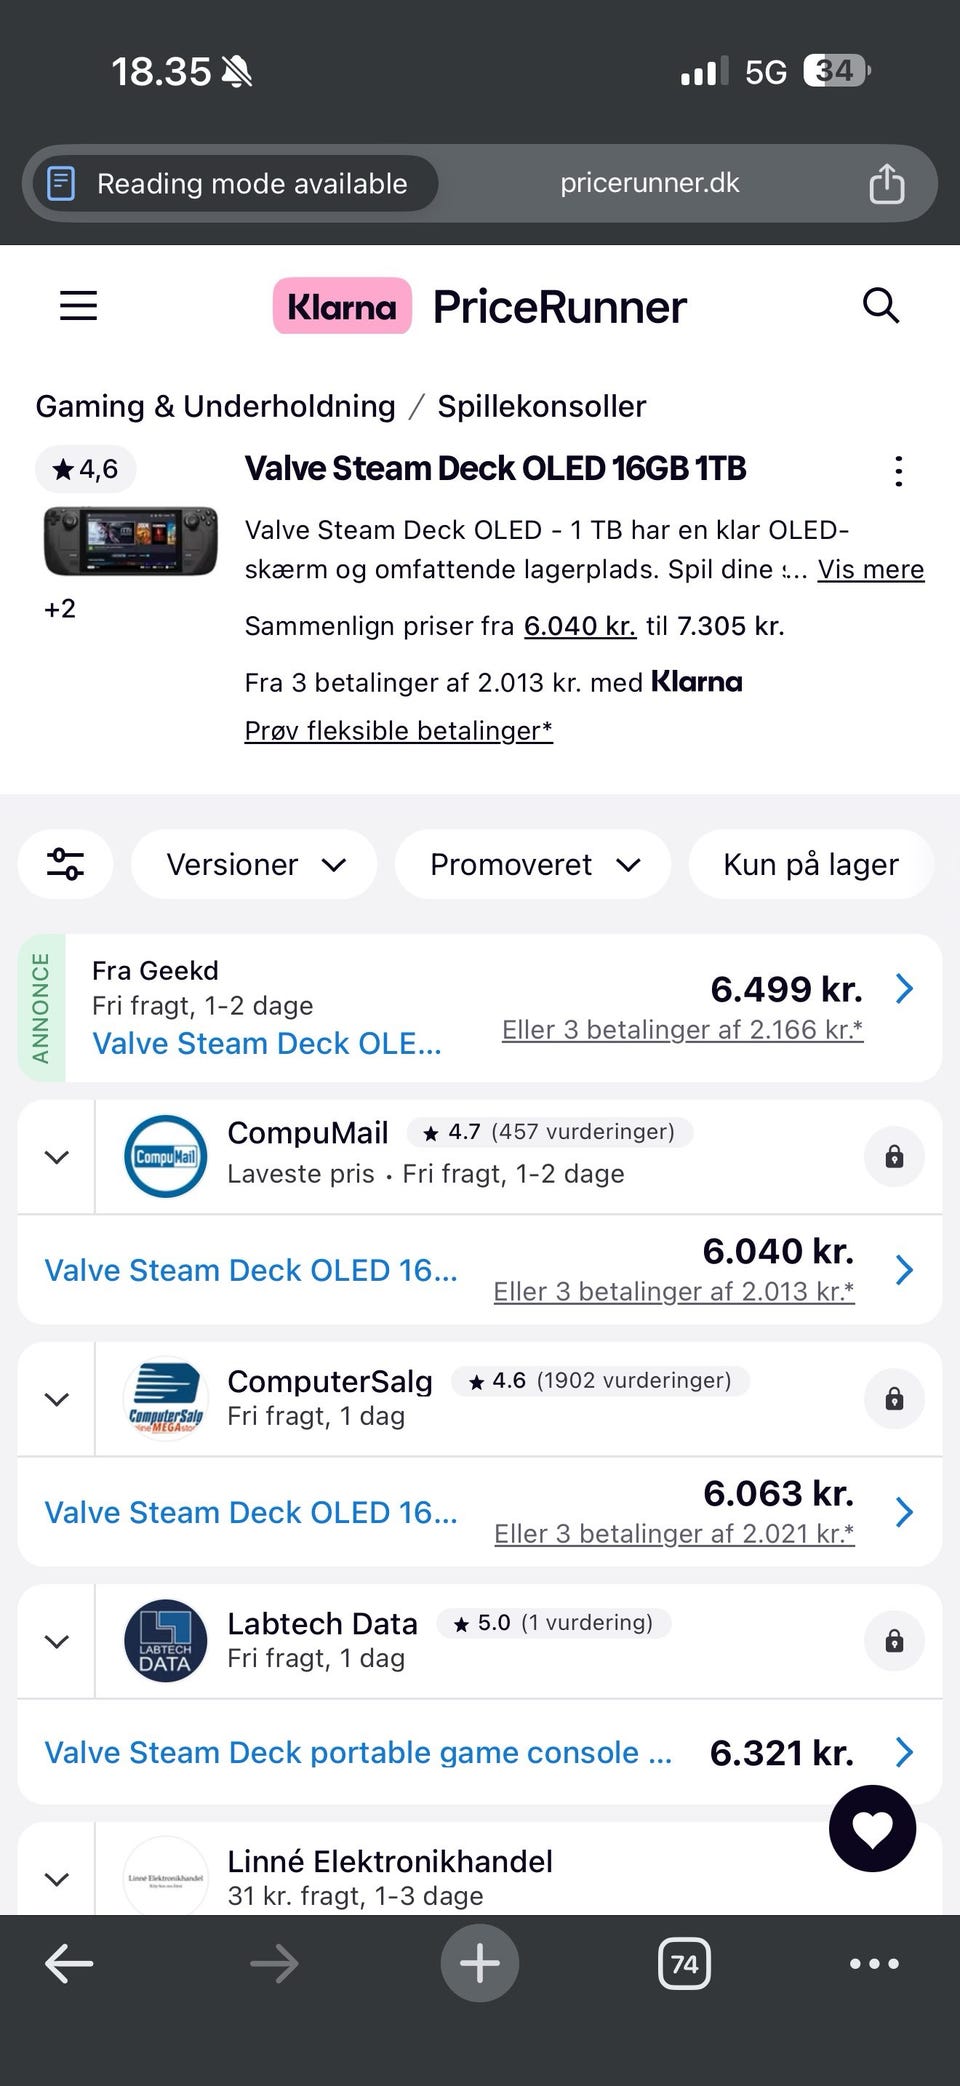The height and width of the screenshot is (2086, 960).
Task: Expand the ComputerSalg store details
Action: pyautogui.click(x=57, y=1399)
